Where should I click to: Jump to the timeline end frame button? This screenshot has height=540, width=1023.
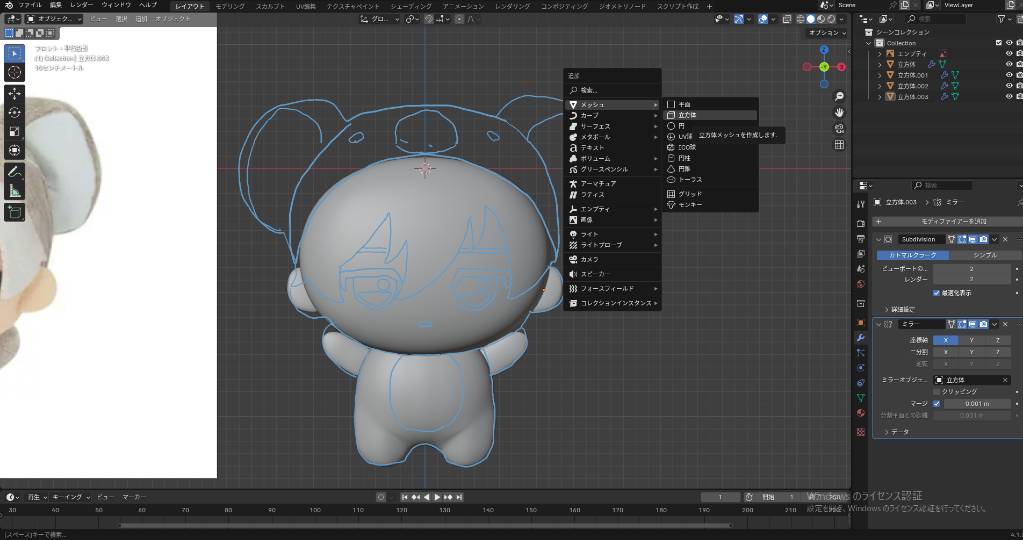click(x=459, y=497)
